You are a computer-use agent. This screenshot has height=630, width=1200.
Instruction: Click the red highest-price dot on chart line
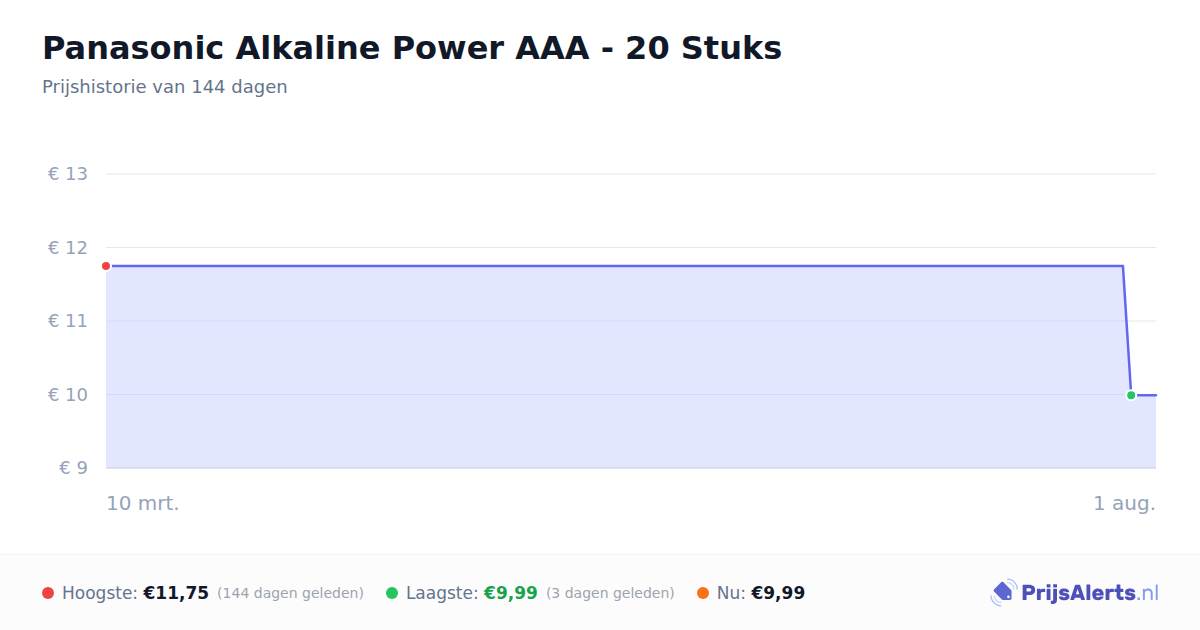(106, 266)
